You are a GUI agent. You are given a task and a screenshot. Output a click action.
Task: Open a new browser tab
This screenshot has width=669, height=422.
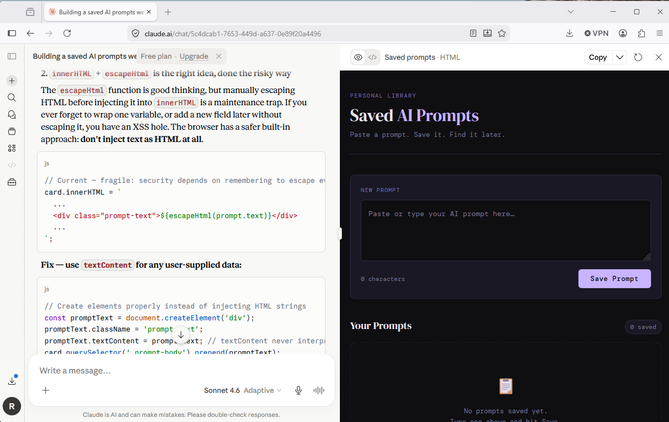coord(168,12)
